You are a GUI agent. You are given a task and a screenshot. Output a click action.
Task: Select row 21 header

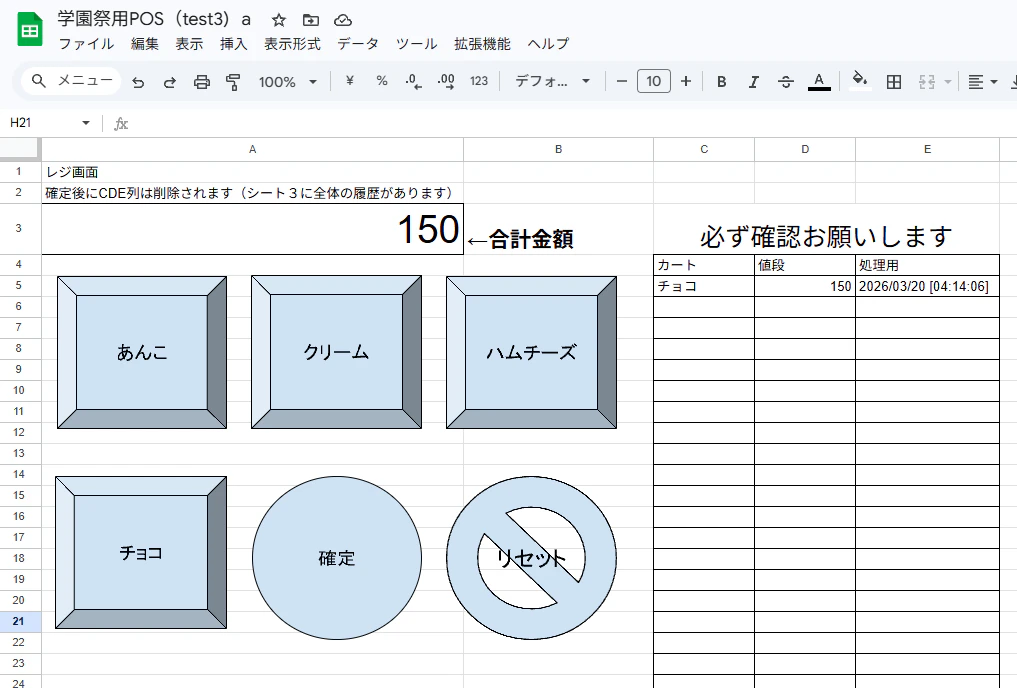19,621
